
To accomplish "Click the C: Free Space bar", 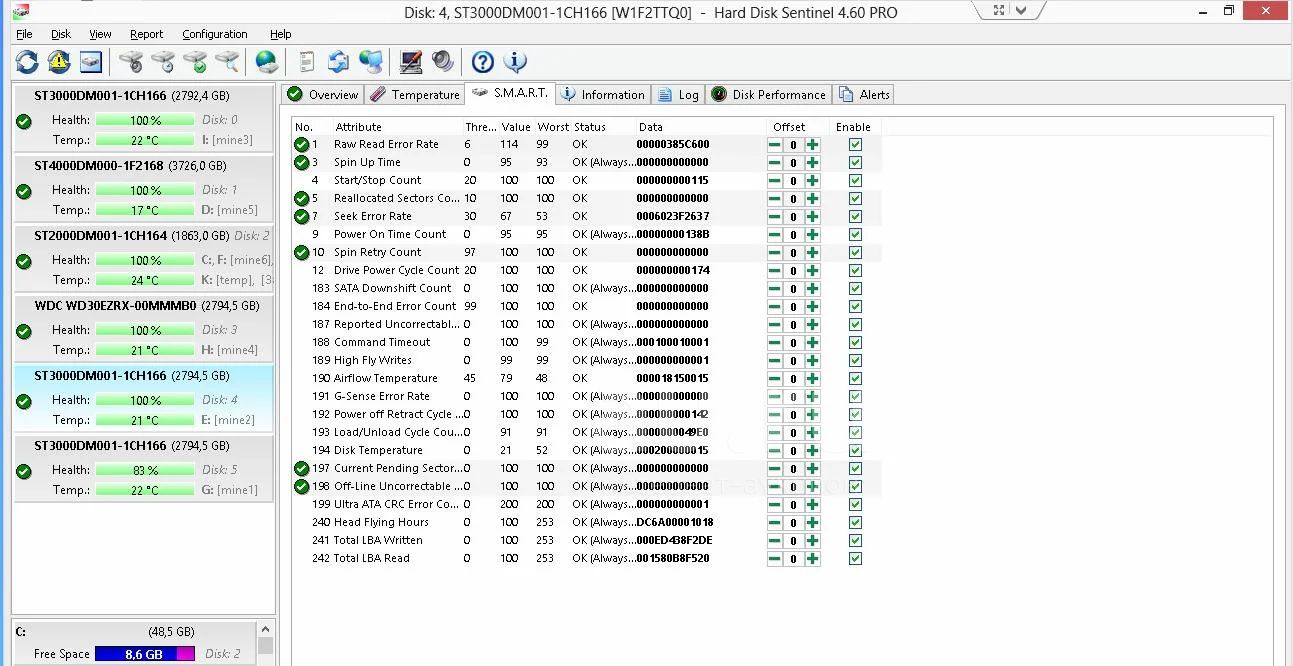I will click(x=145, y=654).
